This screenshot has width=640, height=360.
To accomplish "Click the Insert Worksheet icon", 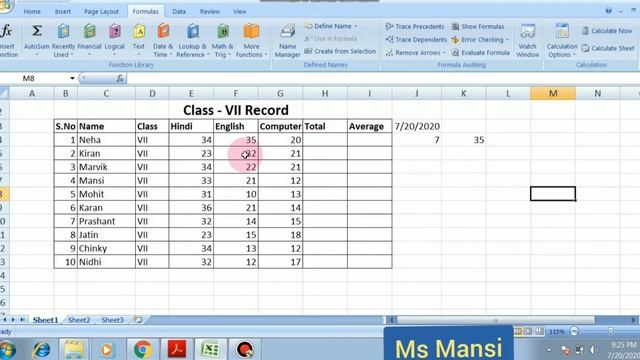I will (x=138, y=320).
